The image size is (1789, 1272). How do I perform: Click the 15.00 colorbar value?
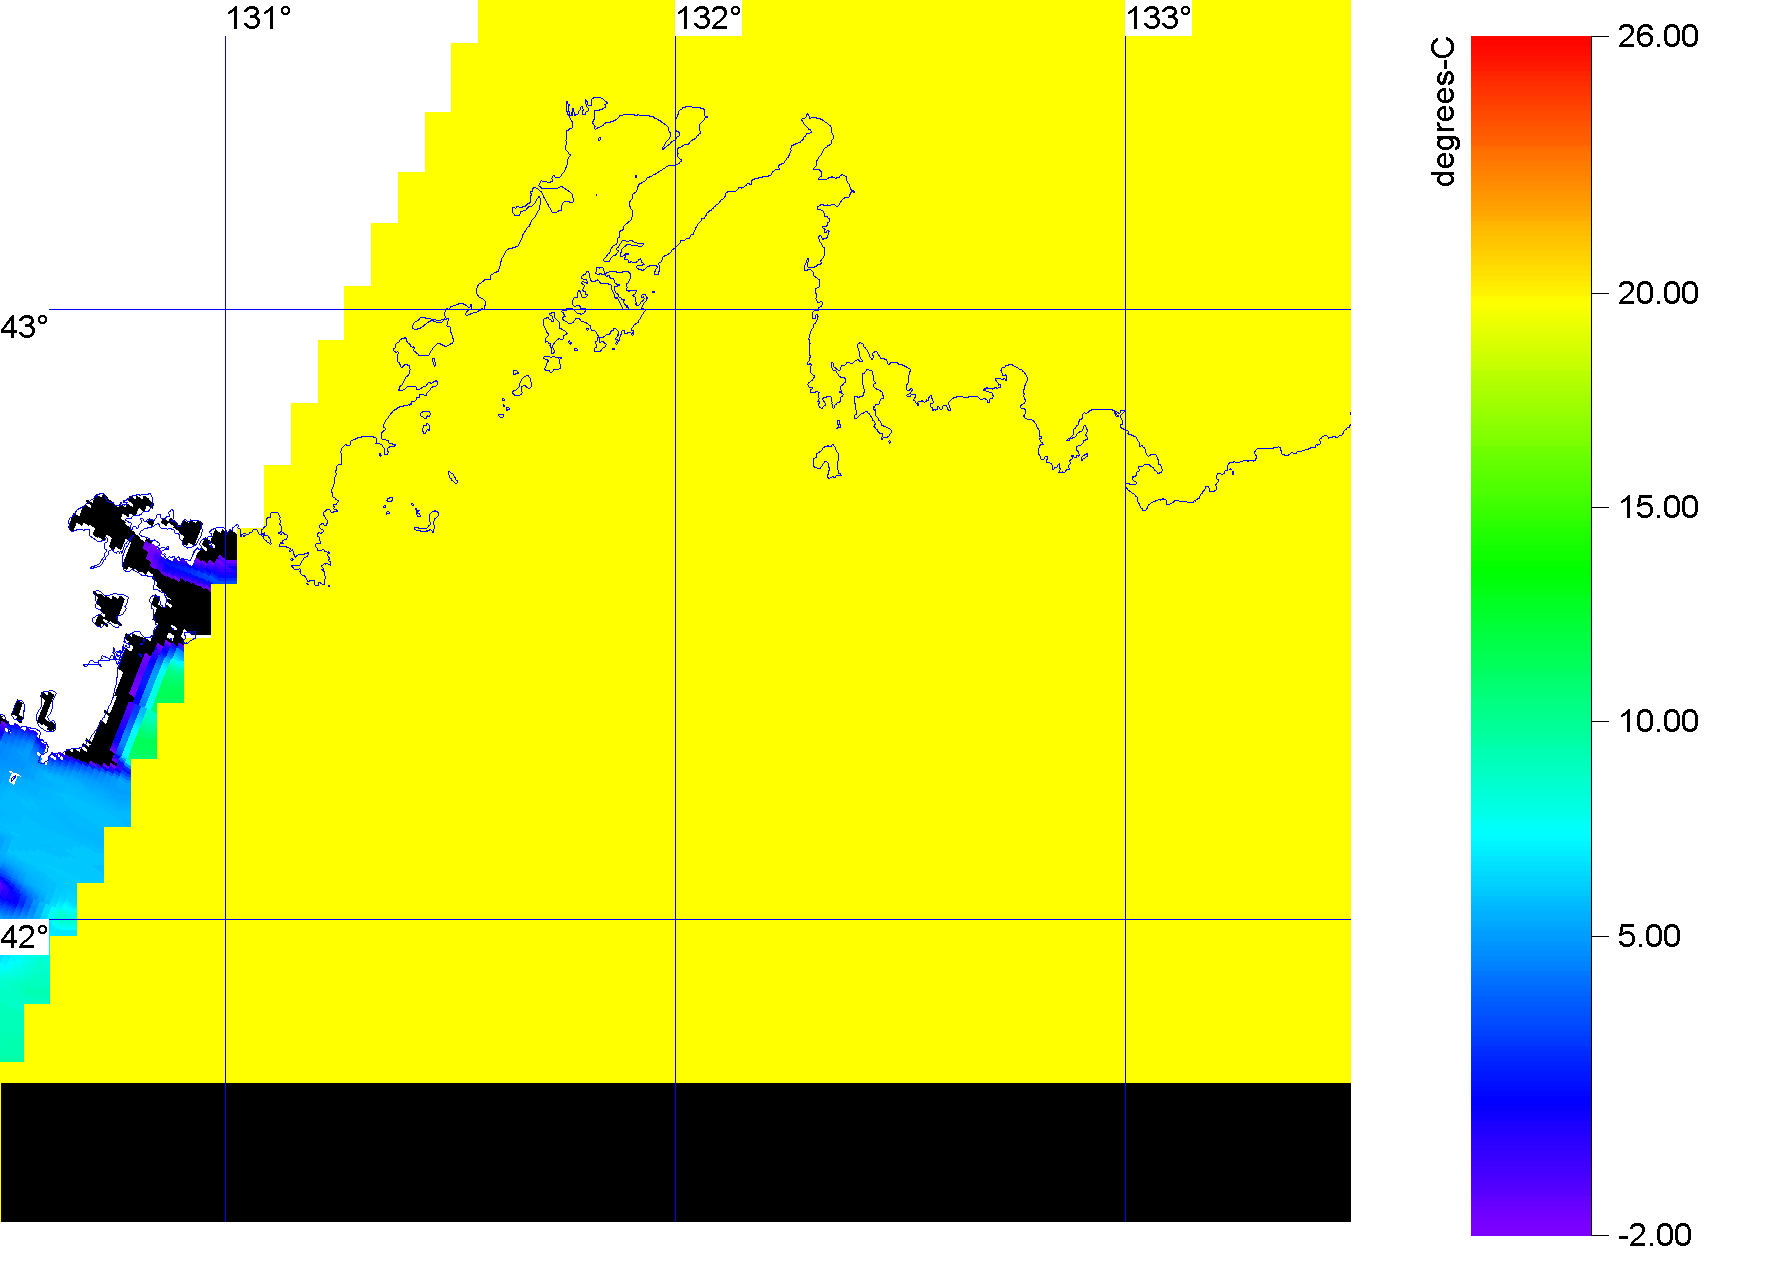click(1658, 507)
